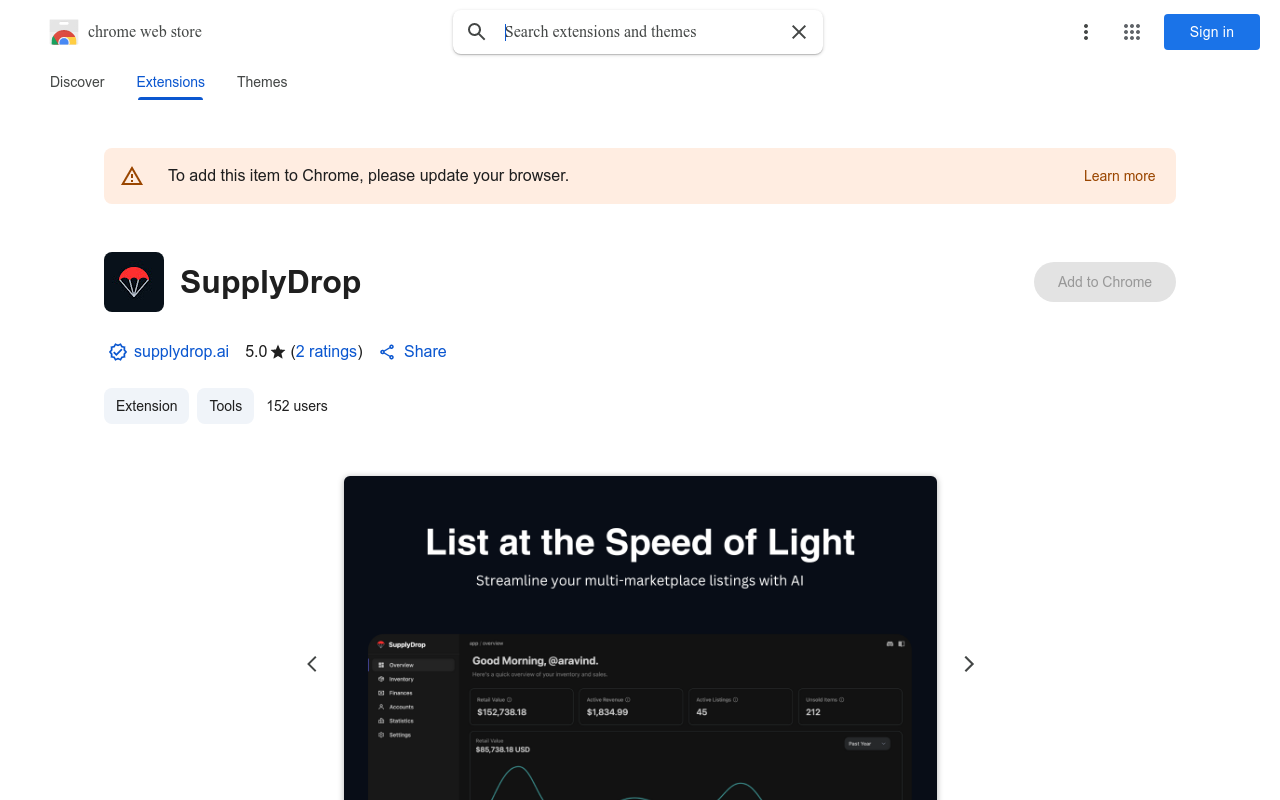
Task: Open the three-dot more options menu
Action: click(x=1085, y=32)
